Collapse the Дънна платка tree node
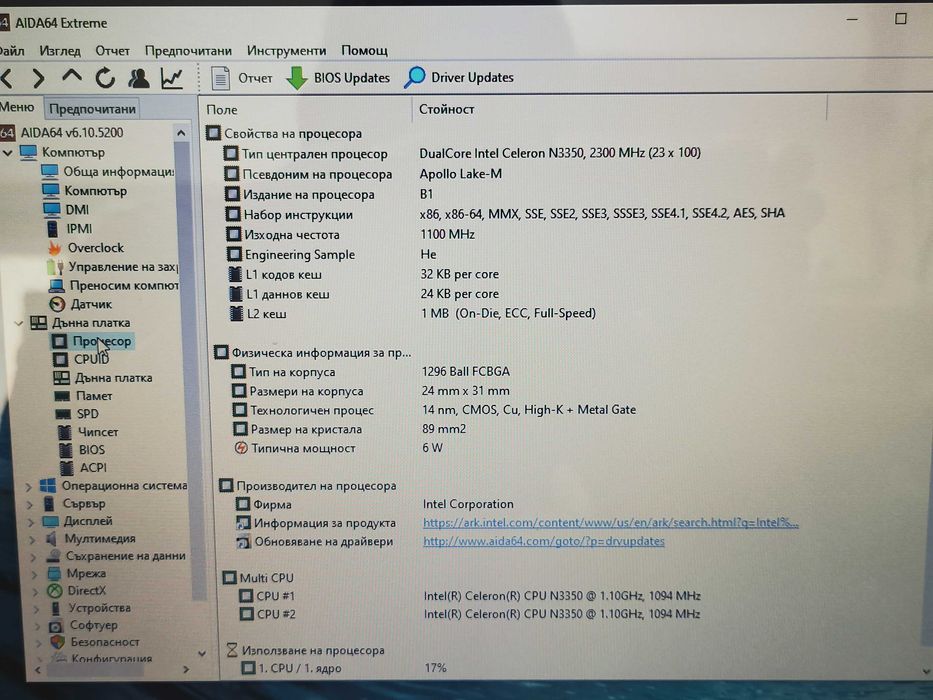The height and width of the screenshot is (700, 933). 19,323
